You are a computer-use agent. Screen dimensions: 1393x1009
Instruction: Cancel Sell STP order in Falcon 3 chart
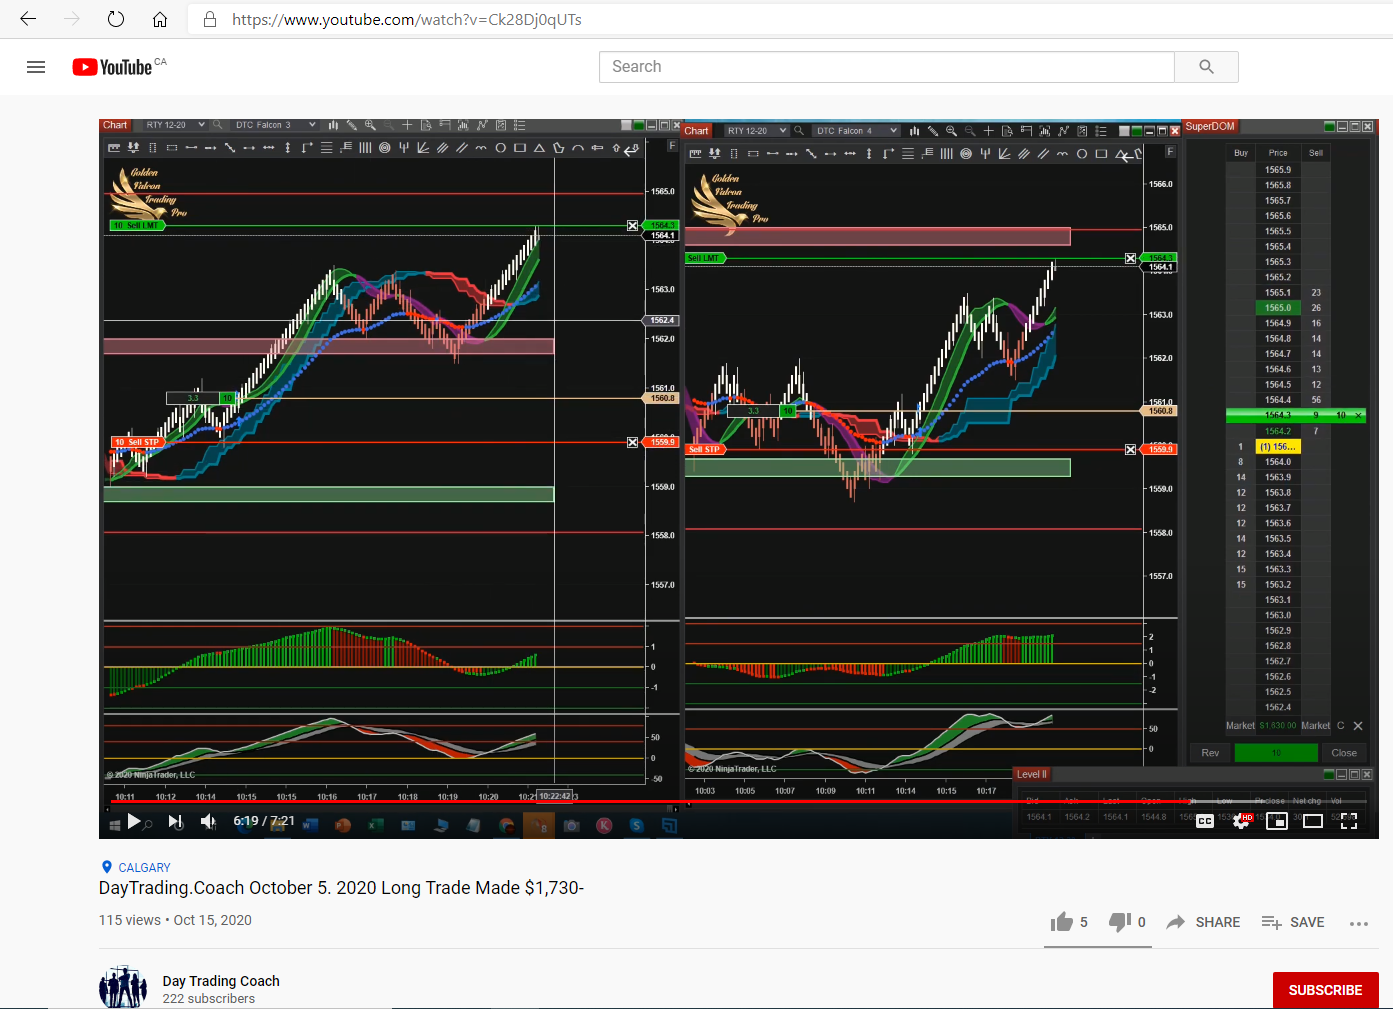click(632, 442)
